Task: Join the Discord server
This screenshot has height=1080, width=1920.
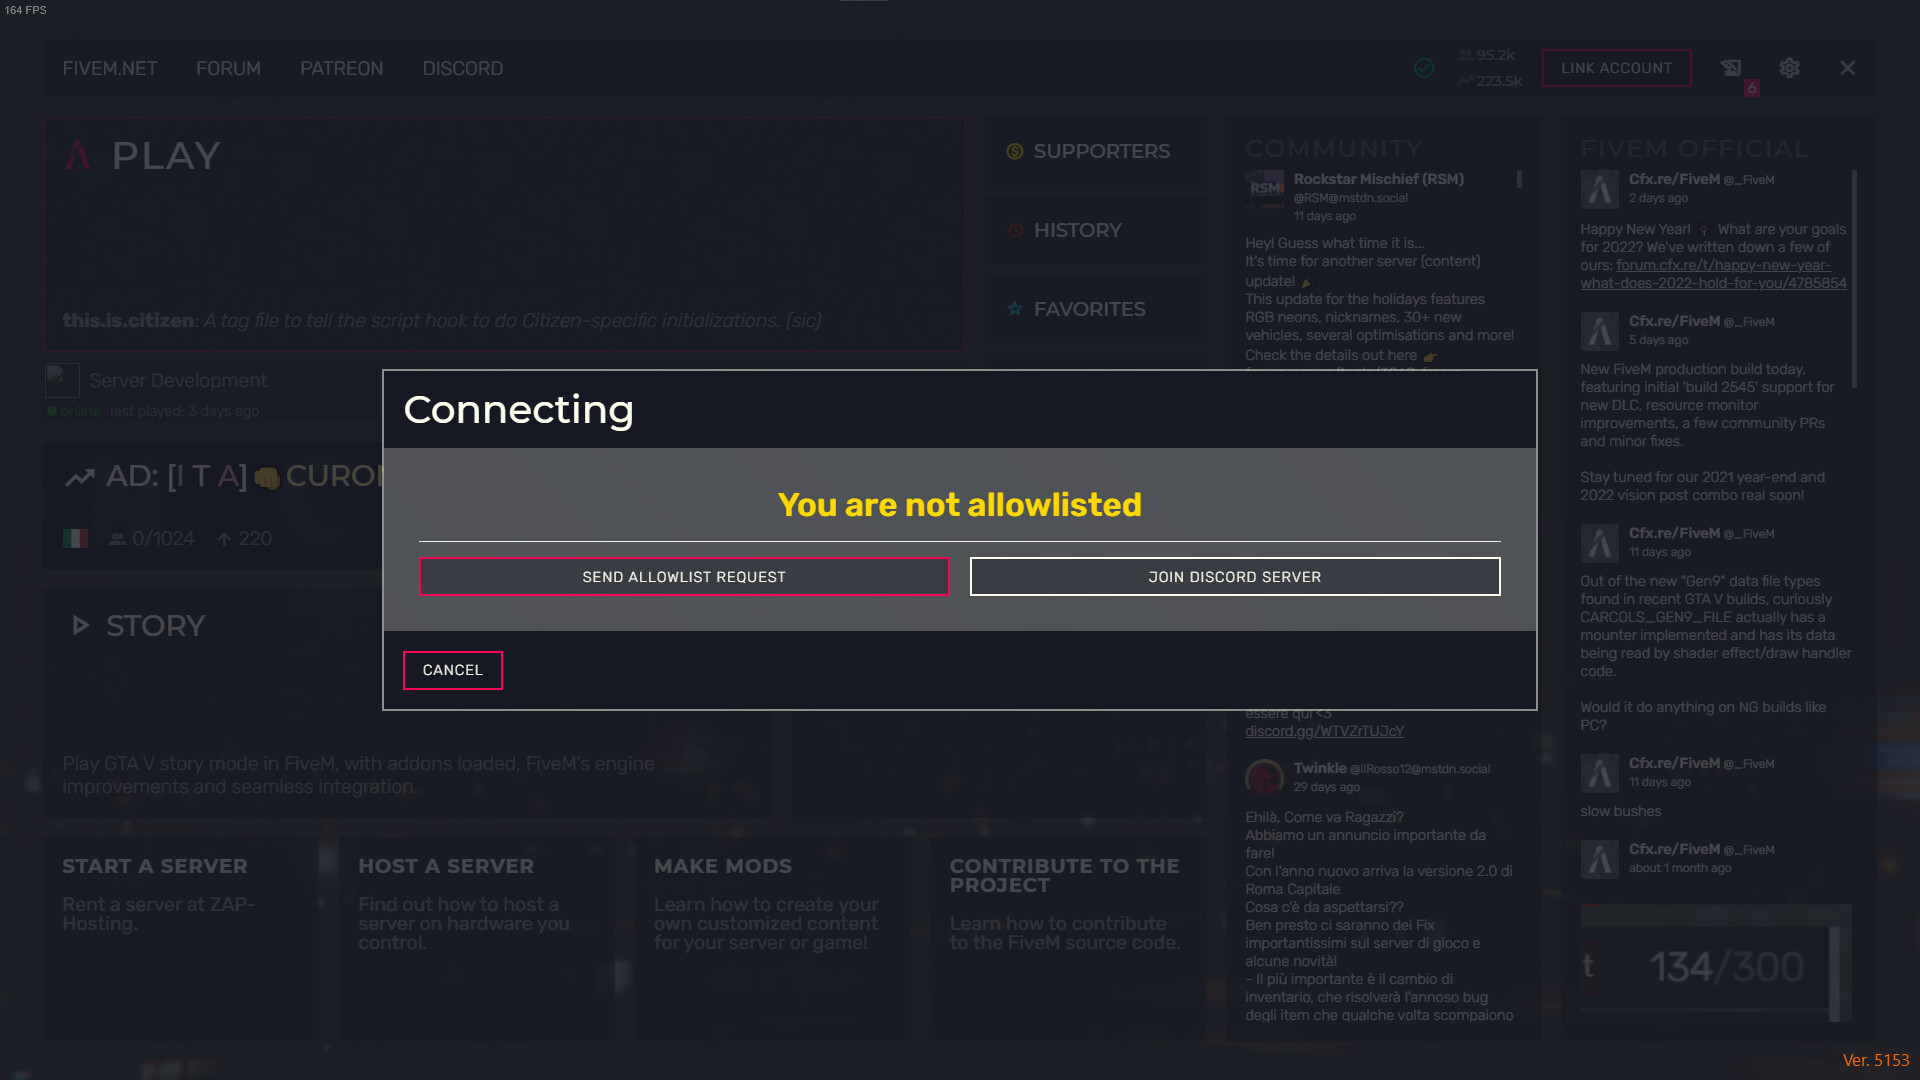Action: [1235, 577]
